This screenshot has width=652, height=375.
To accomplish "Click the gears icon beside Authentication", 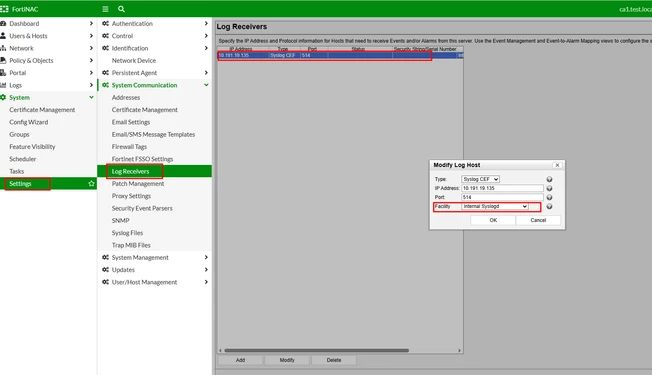I will (x=106, y=24).
